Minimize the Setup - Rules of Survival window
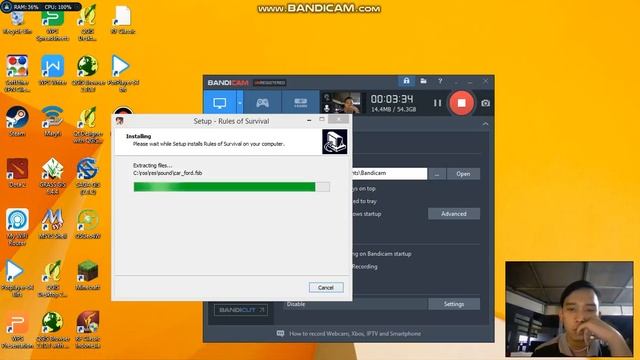The height and width of the screenshot is (360, 640). tap(309, 120)
